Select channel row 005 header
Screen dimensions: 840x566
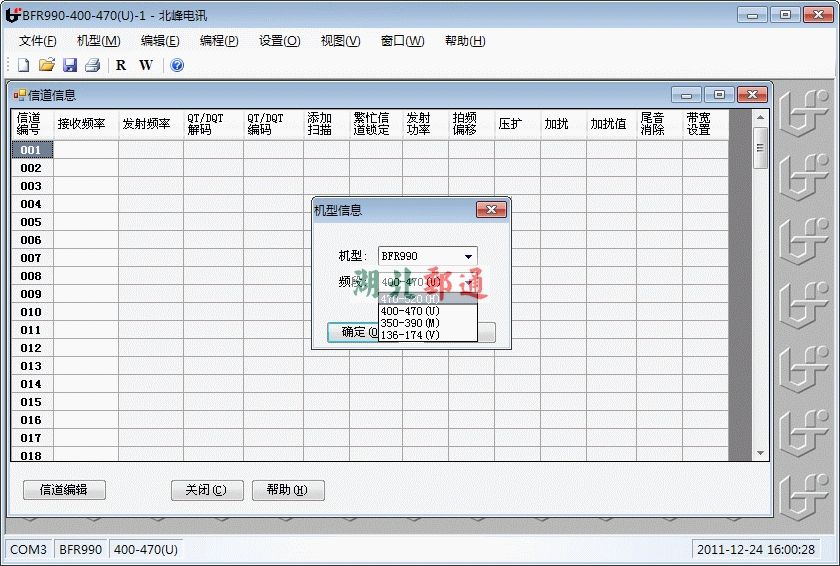(31, 222)
